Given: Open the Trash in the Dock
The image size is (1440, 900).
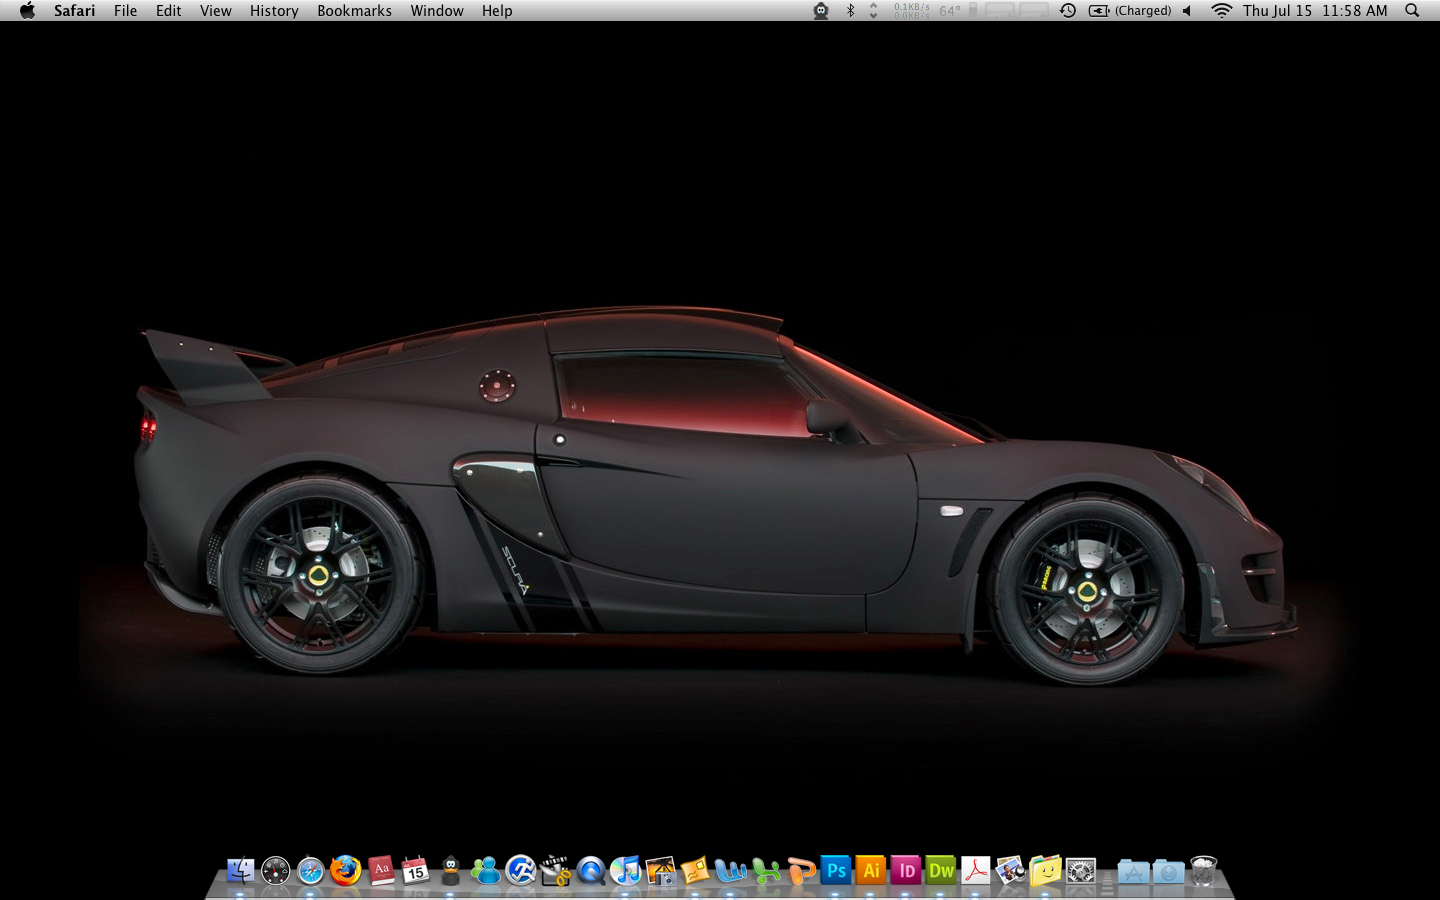Looking at the screenshot, I should 1204,871.
